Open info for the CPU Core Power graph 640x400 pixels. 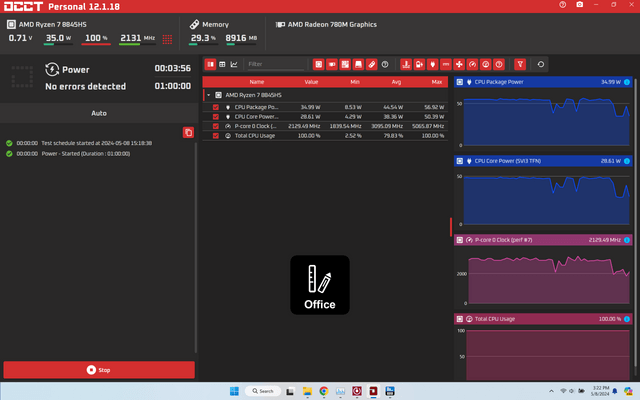point(627,161)
